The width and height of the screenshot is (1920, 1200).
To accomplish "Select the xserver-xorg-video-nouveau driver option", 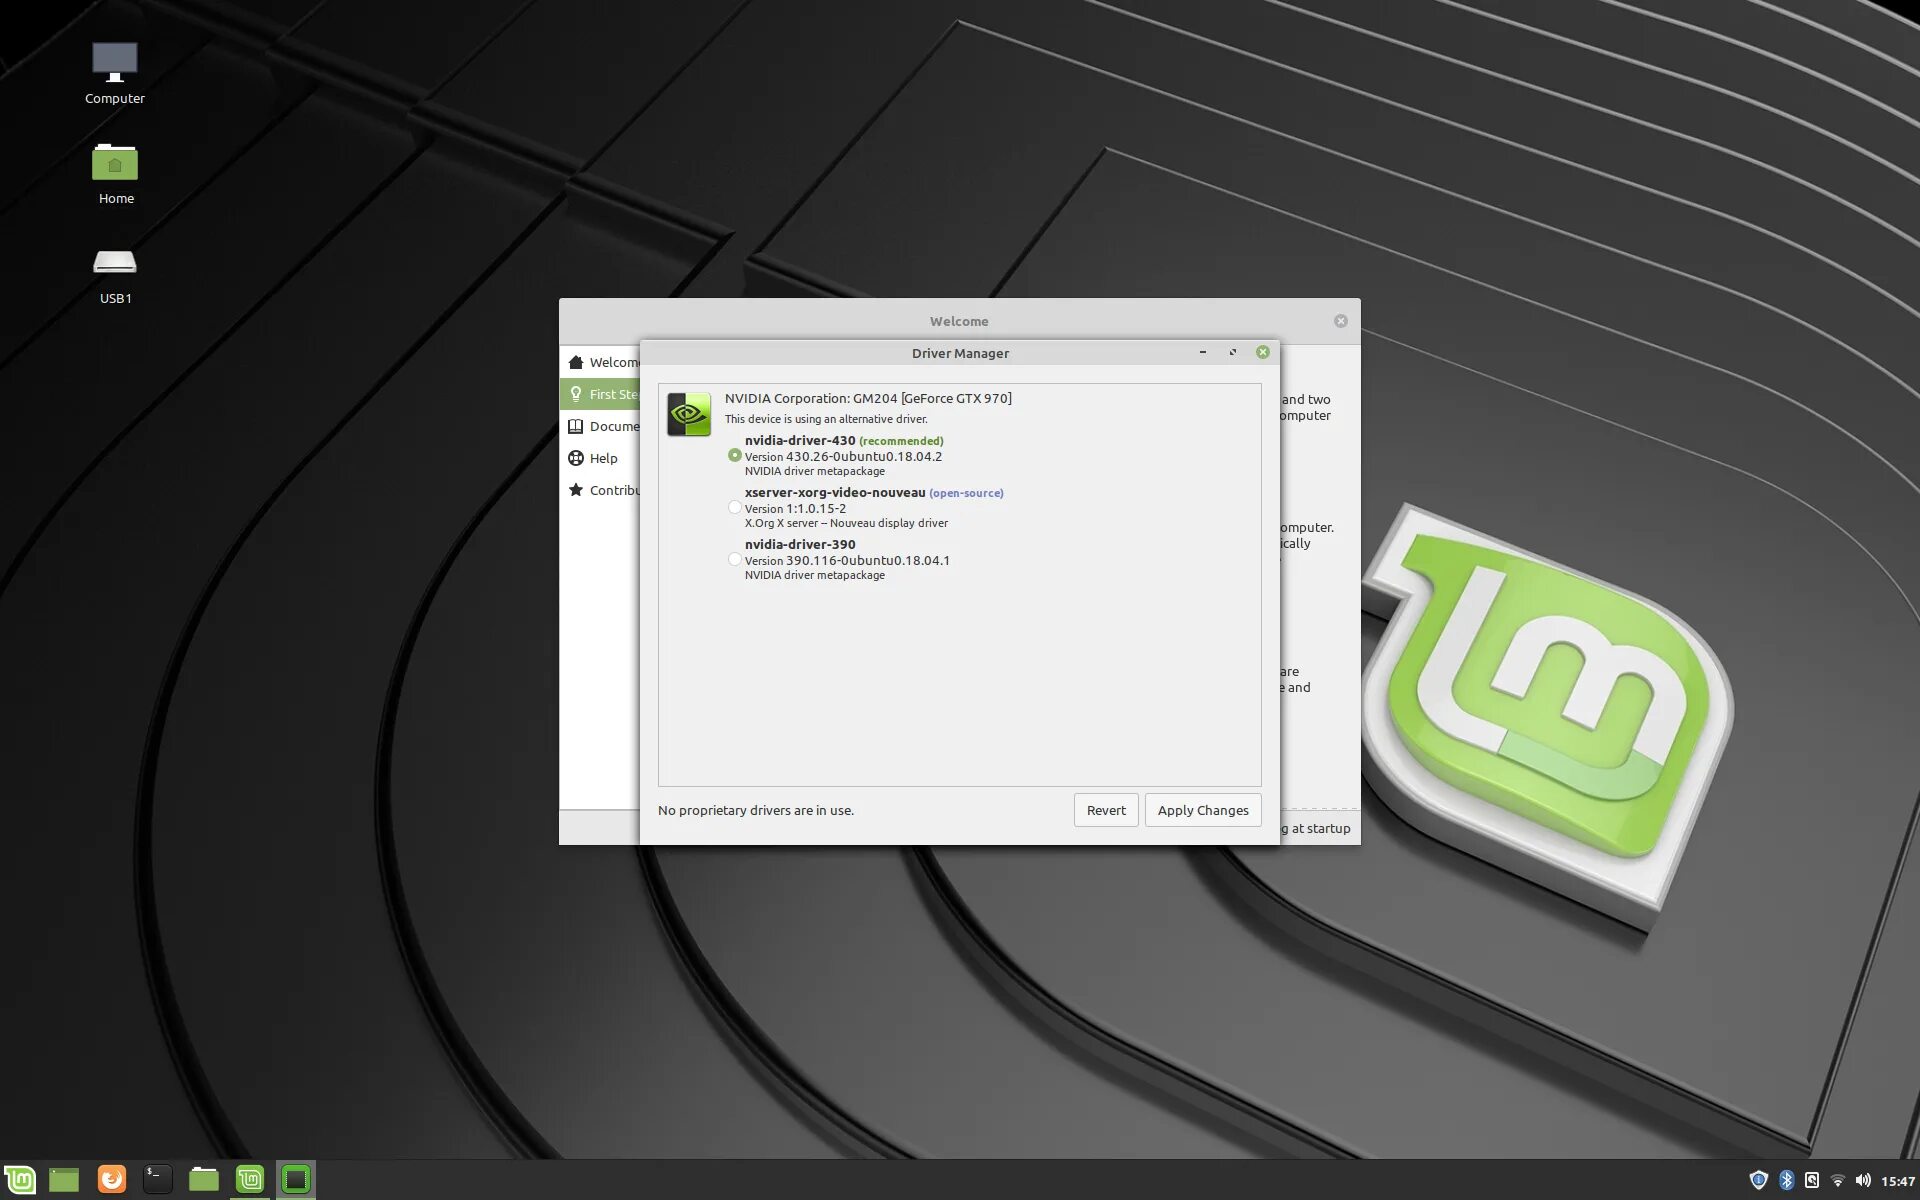I will coord(735,507).
